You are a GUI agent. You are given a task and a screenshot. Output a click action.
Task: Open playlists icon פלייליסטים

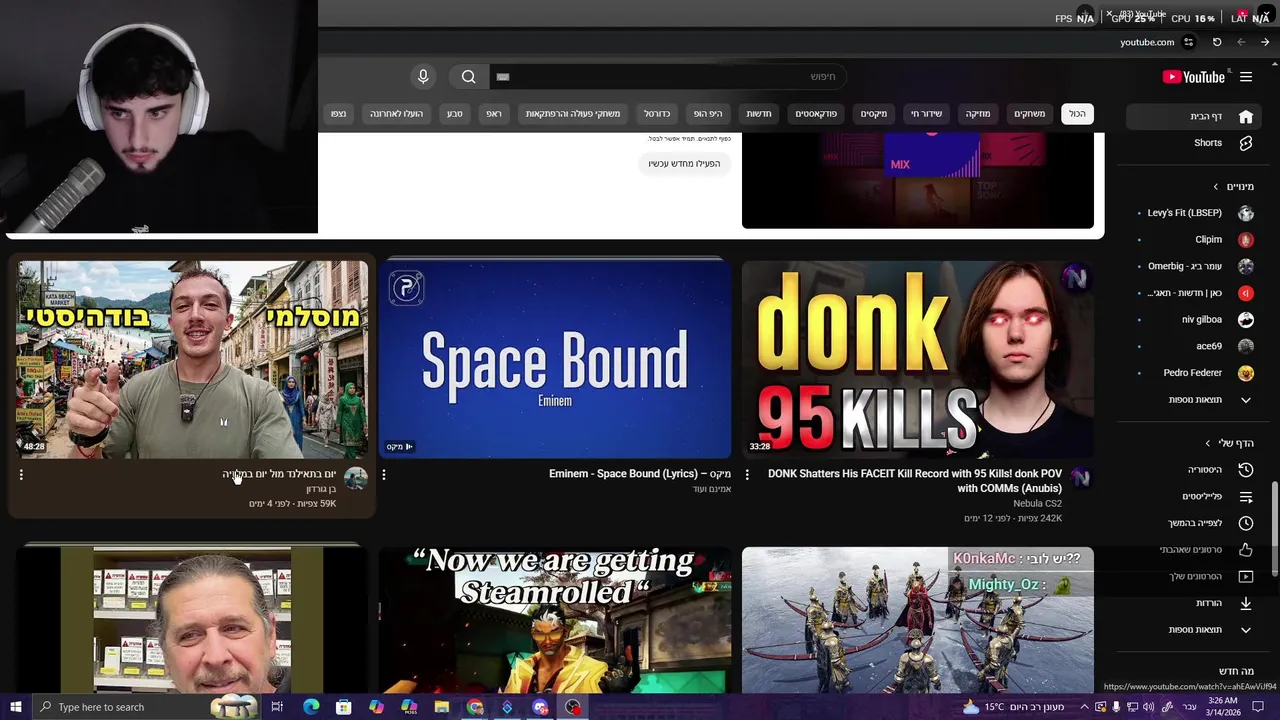point(1246,497)
